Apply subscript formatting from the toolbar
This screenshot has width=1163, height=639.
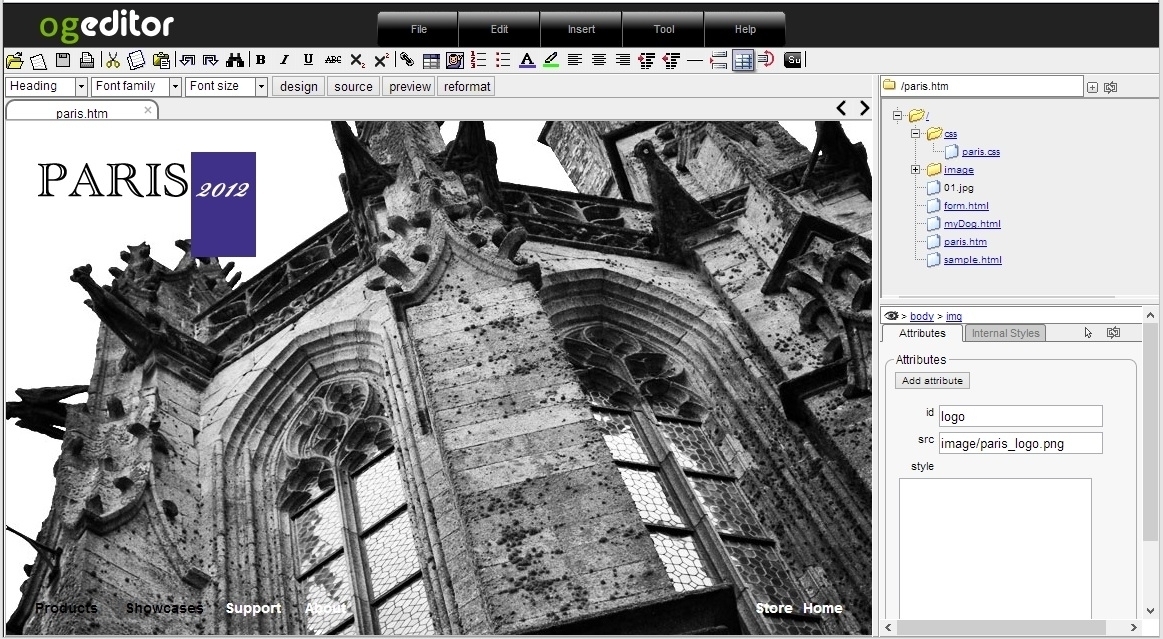357,60
